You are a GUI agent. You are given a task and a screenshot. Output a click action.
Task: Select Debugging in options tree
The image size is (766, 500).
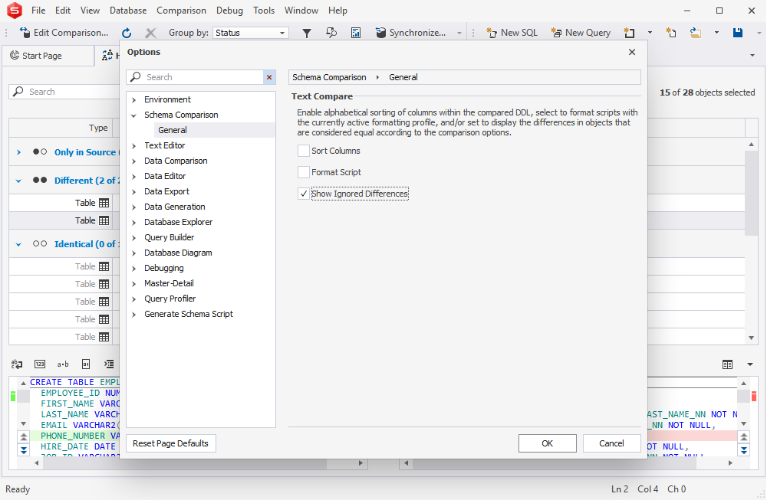coord(164,268)
